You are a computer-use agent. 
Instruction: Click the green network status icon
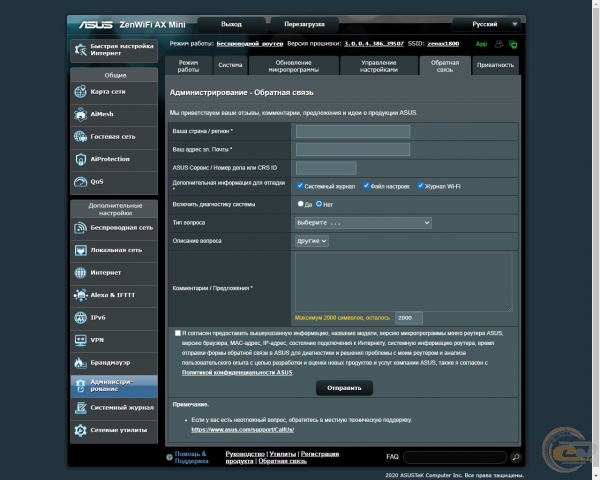coord(513,44)
